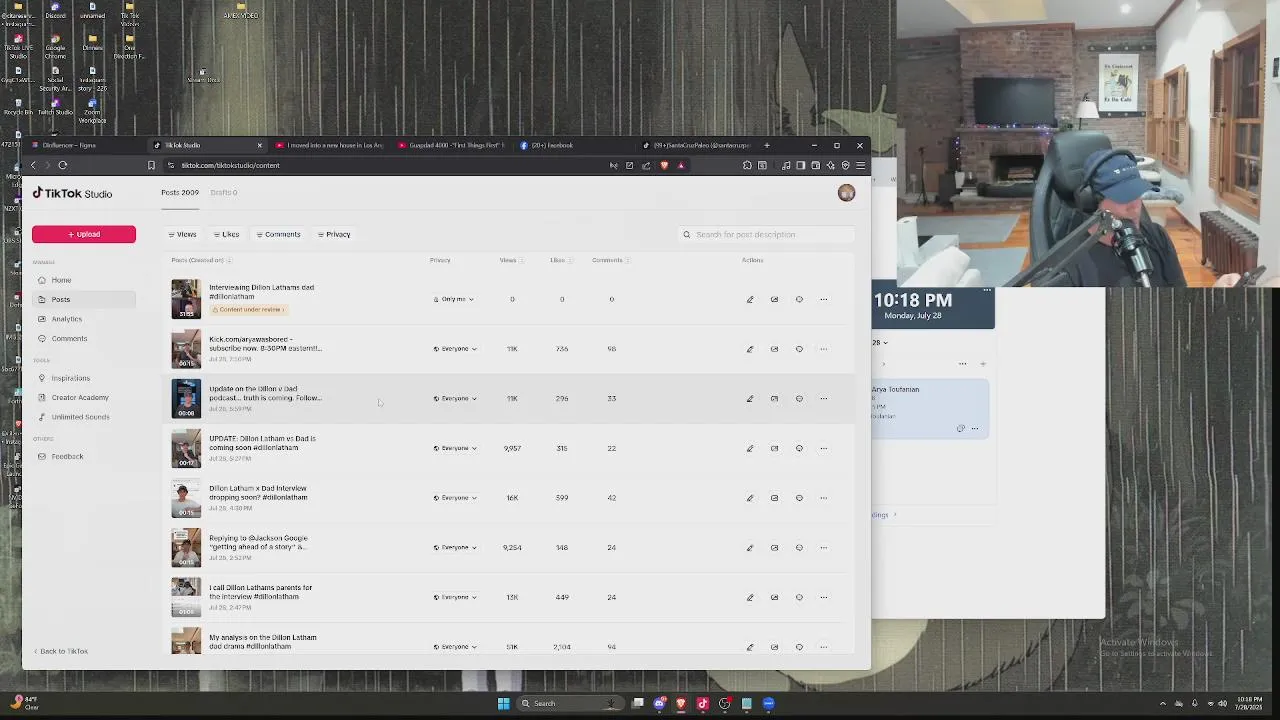1280x720 pixels.
Task: Open more actions for "Interviewing Dillon Lathams dad"
Action: (x=823, y=299)
